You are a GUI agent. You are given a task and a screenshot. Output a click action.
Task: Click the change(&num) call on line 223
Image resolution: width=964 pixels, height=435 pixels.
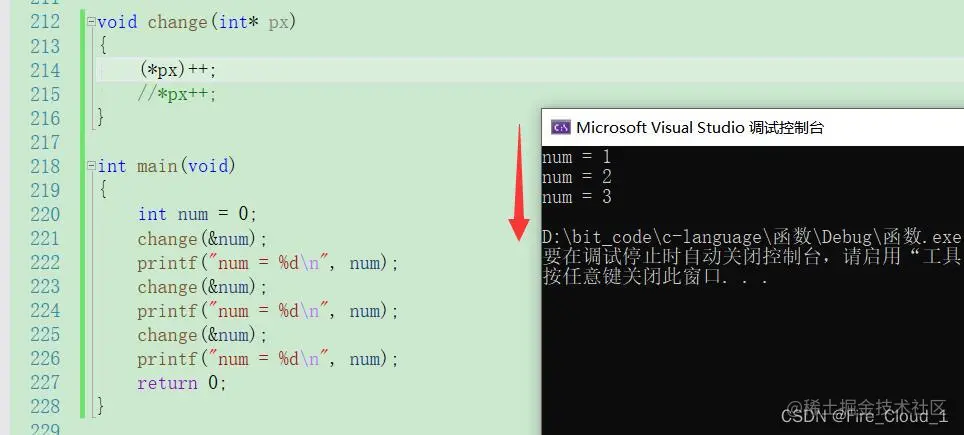pos(203,287)
